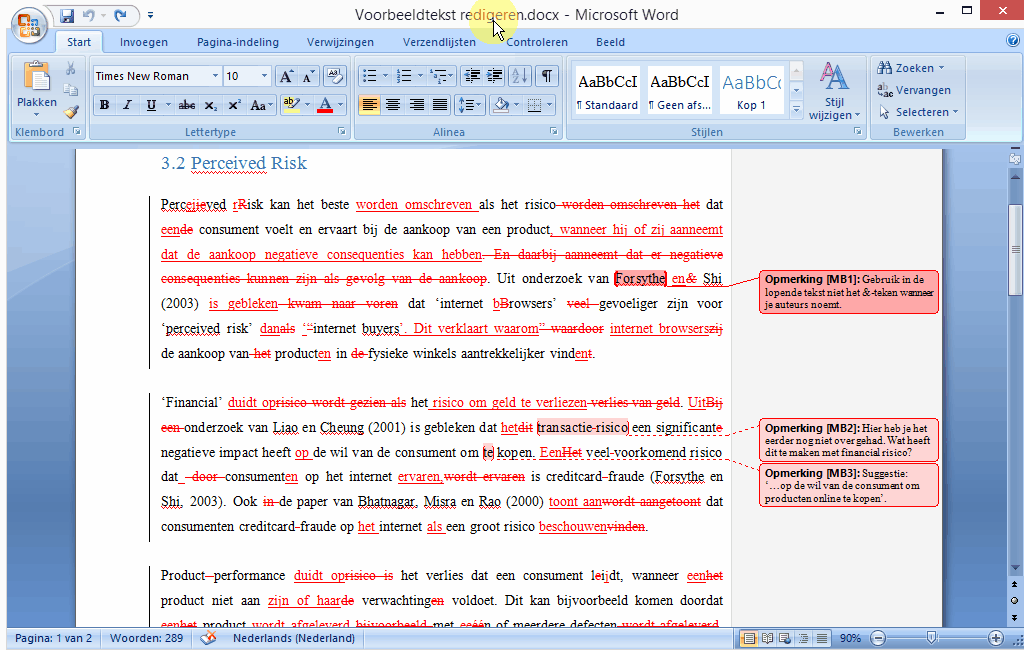
Task: Open the borders dropdown
Action: (x=549, y=105)
